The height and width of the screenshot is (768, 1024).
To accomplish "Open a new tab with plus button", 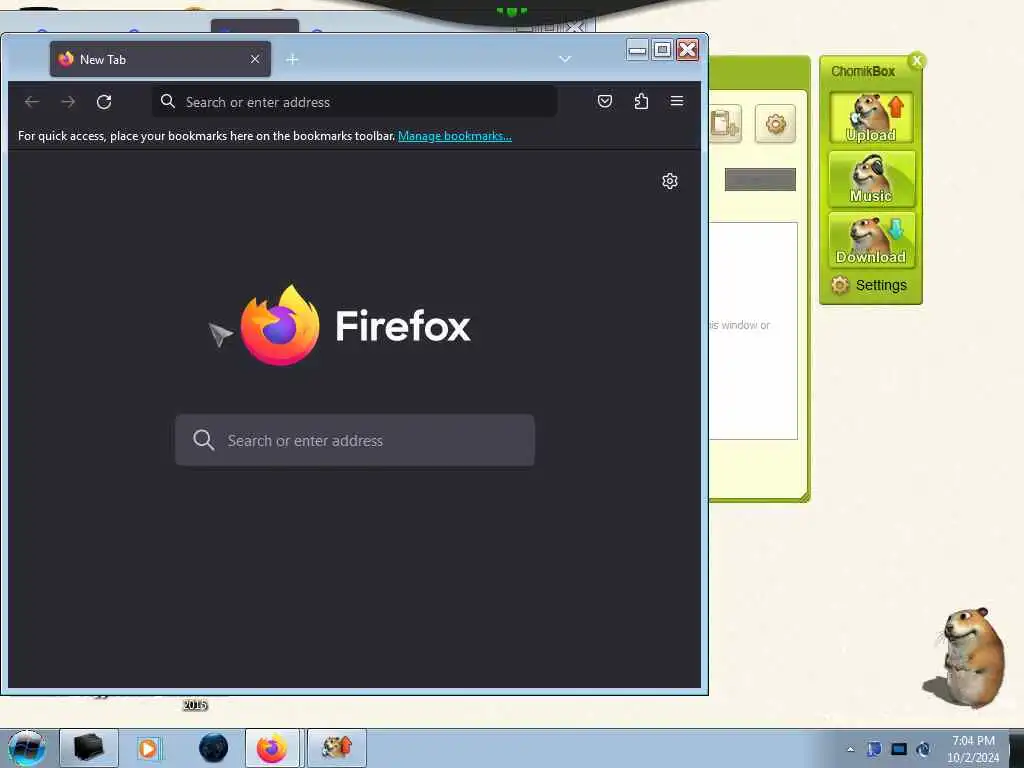I will click(292, 59).
